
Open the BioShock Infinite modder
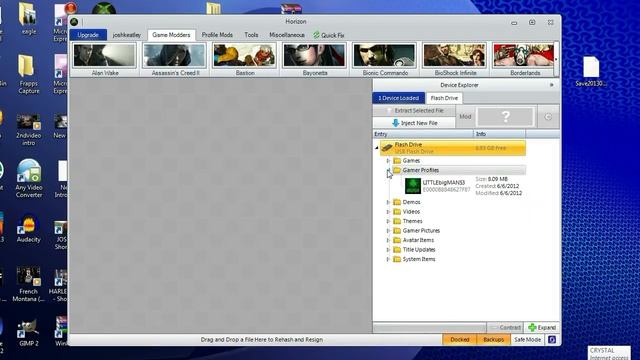[x=455, y=59]
